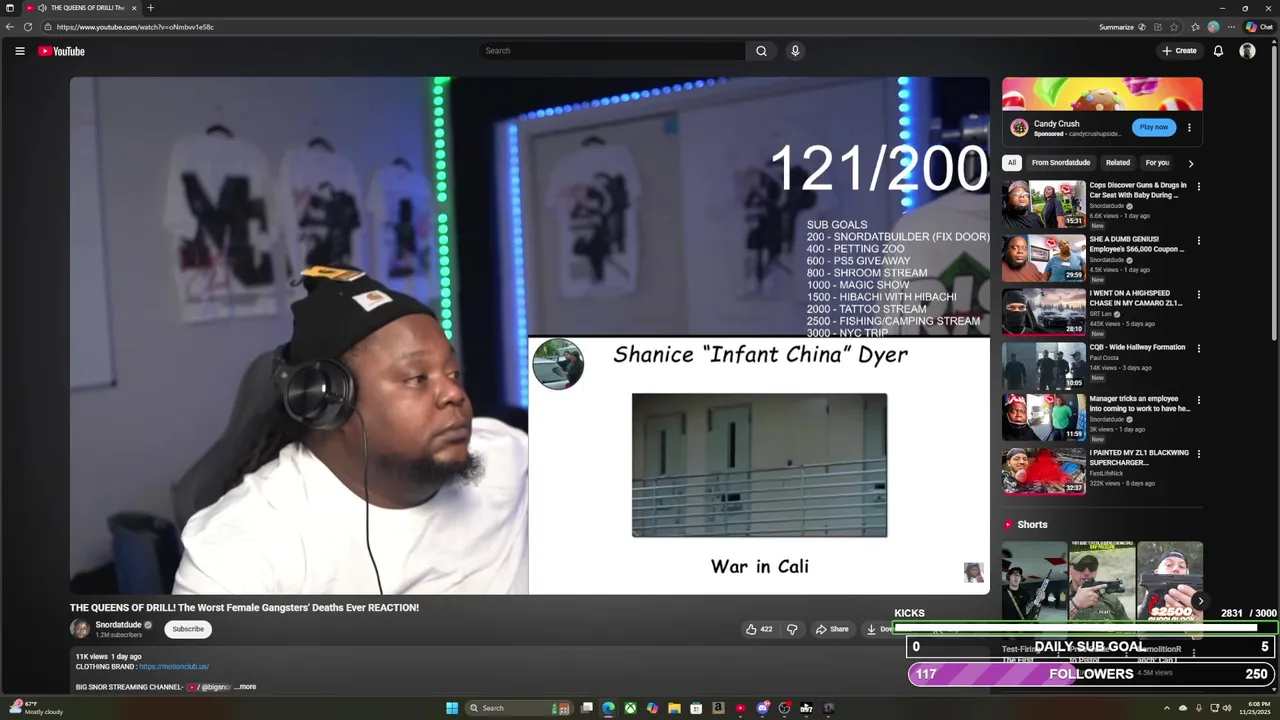The height and width of the screenshot is (720, 1280).
Task: Open options for PAINTED MY ZL1 video
Action: [x=1199, y=454]
